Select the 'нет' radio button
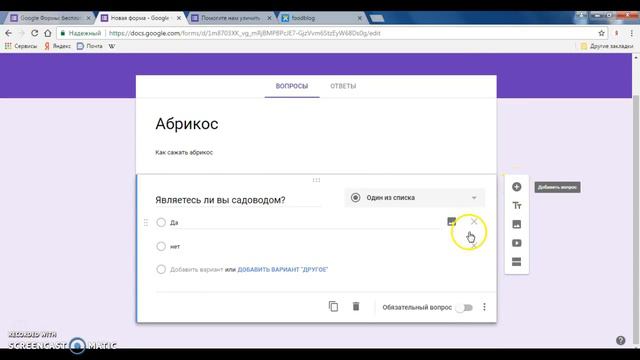The image size is (640, 360). (161, 246)
